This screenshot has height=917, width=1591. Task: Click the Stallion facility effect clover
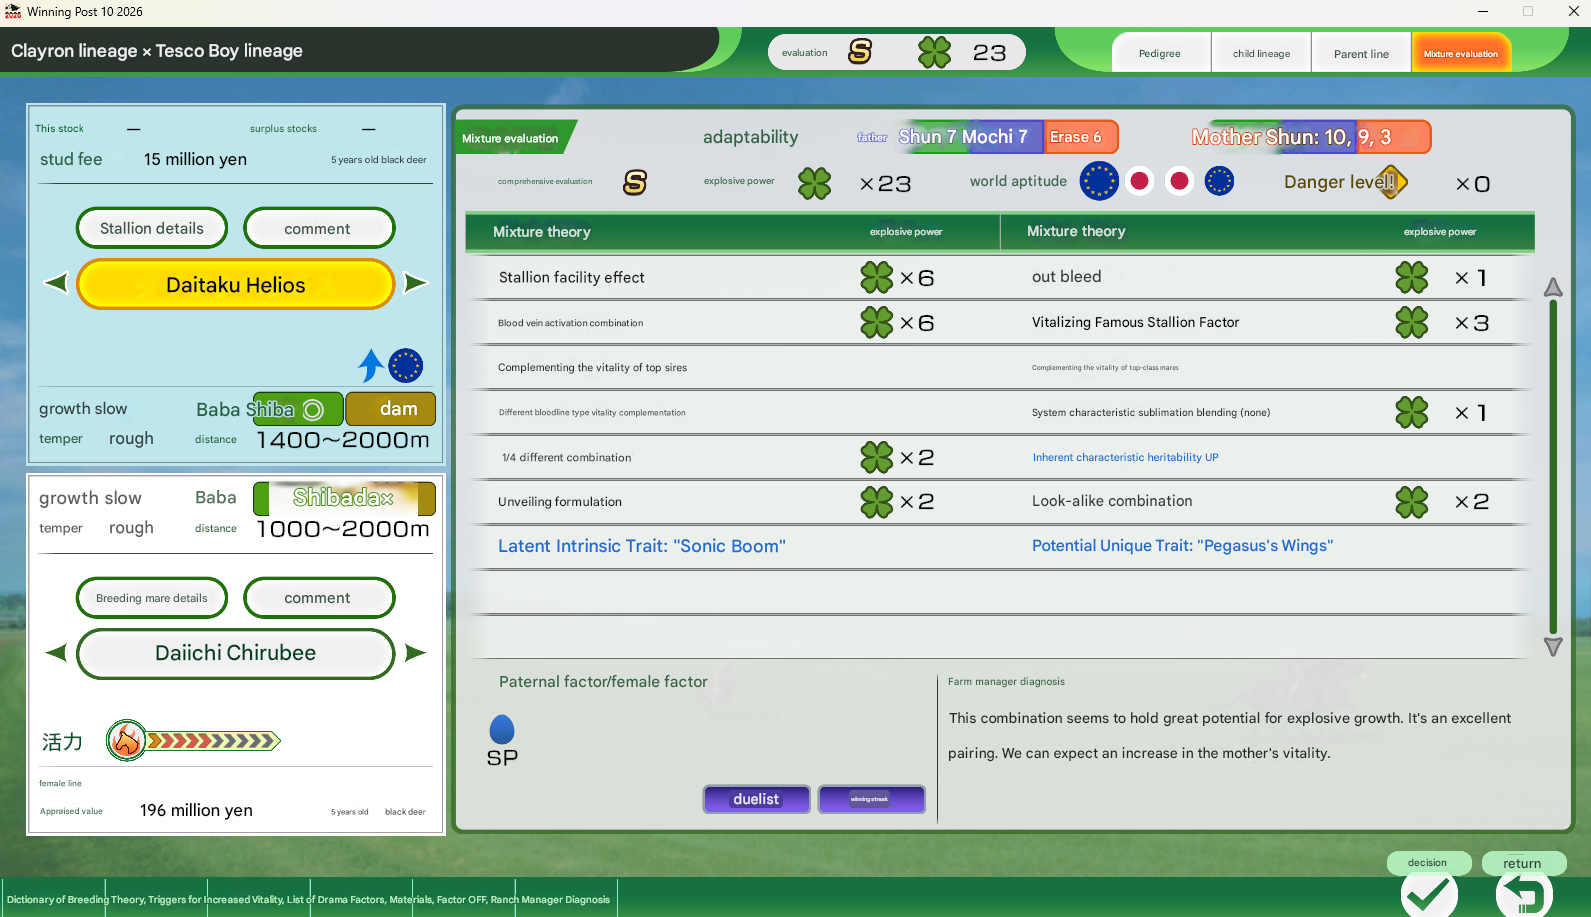click(877, 277)
